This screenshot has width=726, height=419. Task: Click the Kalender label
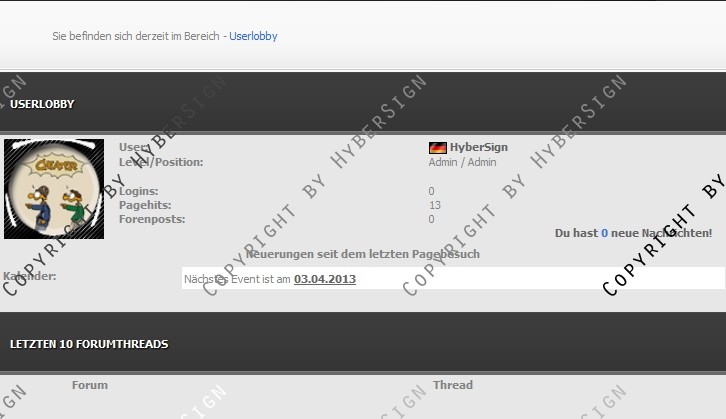(x=30, y=276)
